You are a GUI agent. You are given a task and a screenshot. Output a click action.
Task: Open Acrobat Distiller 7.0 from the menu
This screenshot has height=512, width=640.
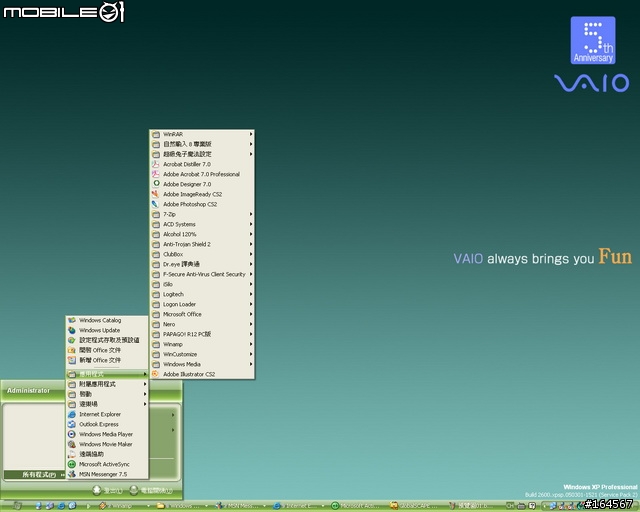tap(202, 164)
